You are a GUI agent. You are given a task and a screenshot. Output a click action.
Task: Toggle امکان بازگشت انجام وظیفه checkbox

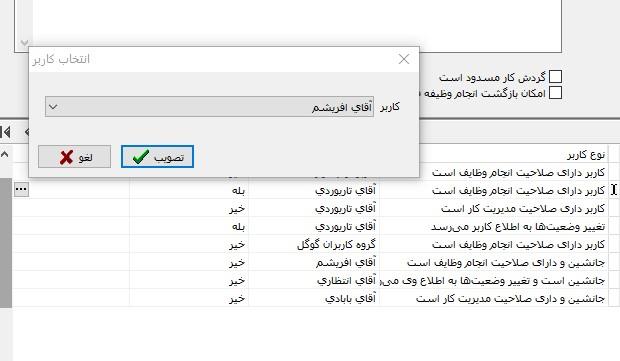click(555, 93)
